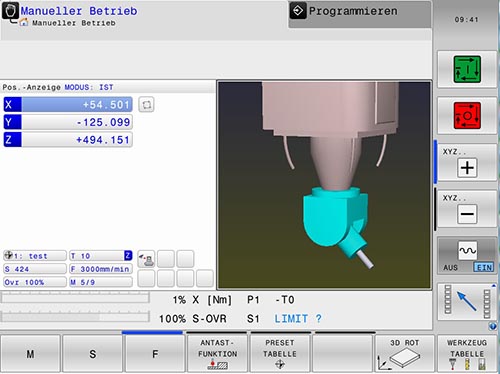500x374 pixels.
Task: Click the blue arrow soft-key row switcher
Action: pos(467,302)
